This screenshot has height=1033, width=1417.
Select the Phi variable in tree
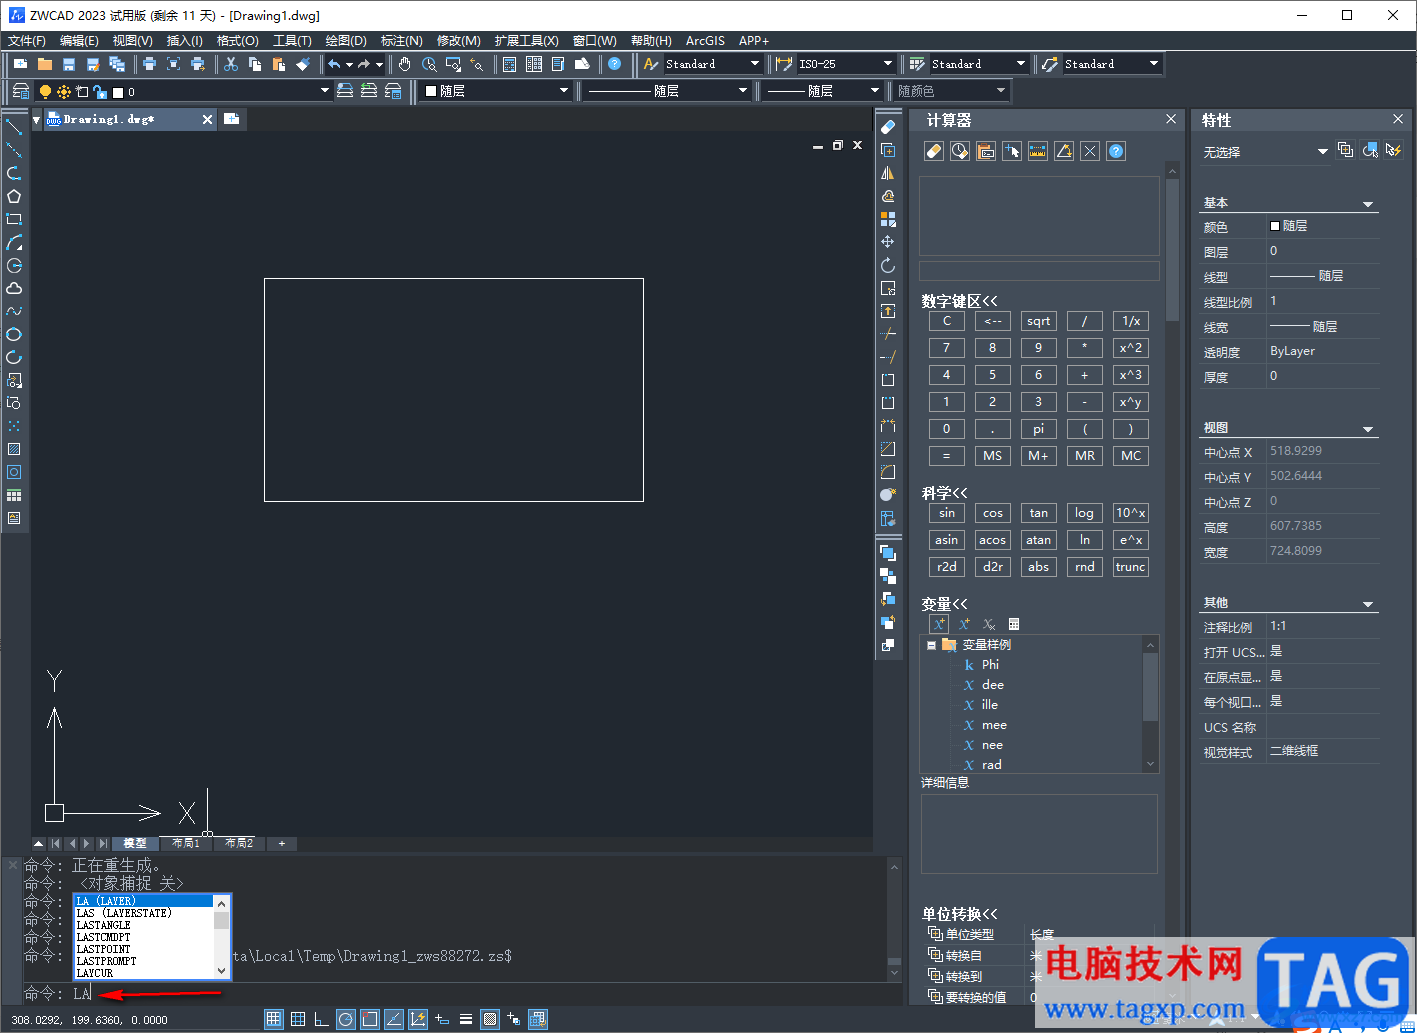click(x=990, y=665)
